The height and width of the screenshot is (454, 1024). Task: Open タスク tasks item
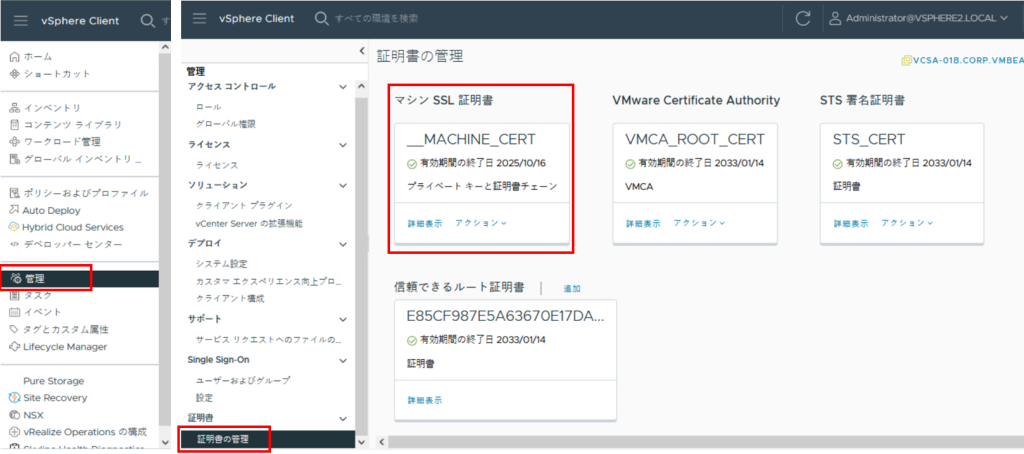tap(31, 295)
